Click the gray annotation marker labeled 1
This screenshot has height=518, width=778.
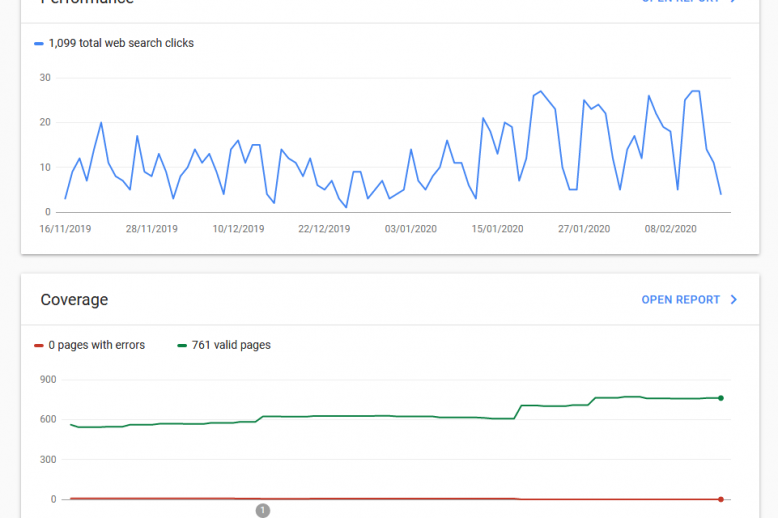click(x=263, y=510)
